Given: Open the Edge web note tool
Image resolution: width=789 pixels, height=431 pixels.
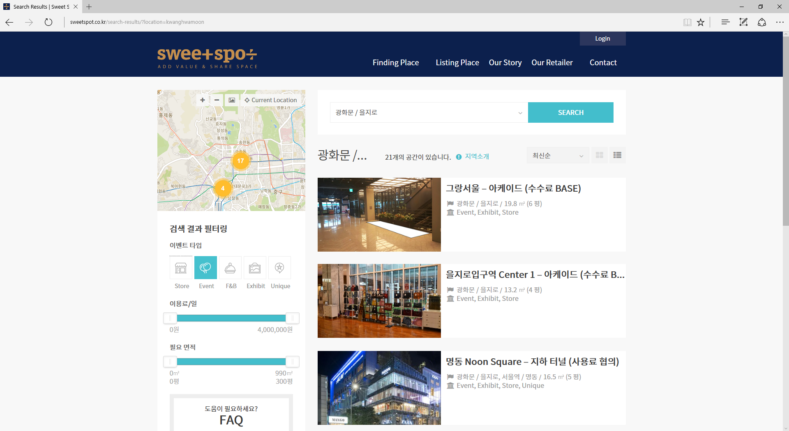Looking at the screenshot, I should tap(743, 21).
